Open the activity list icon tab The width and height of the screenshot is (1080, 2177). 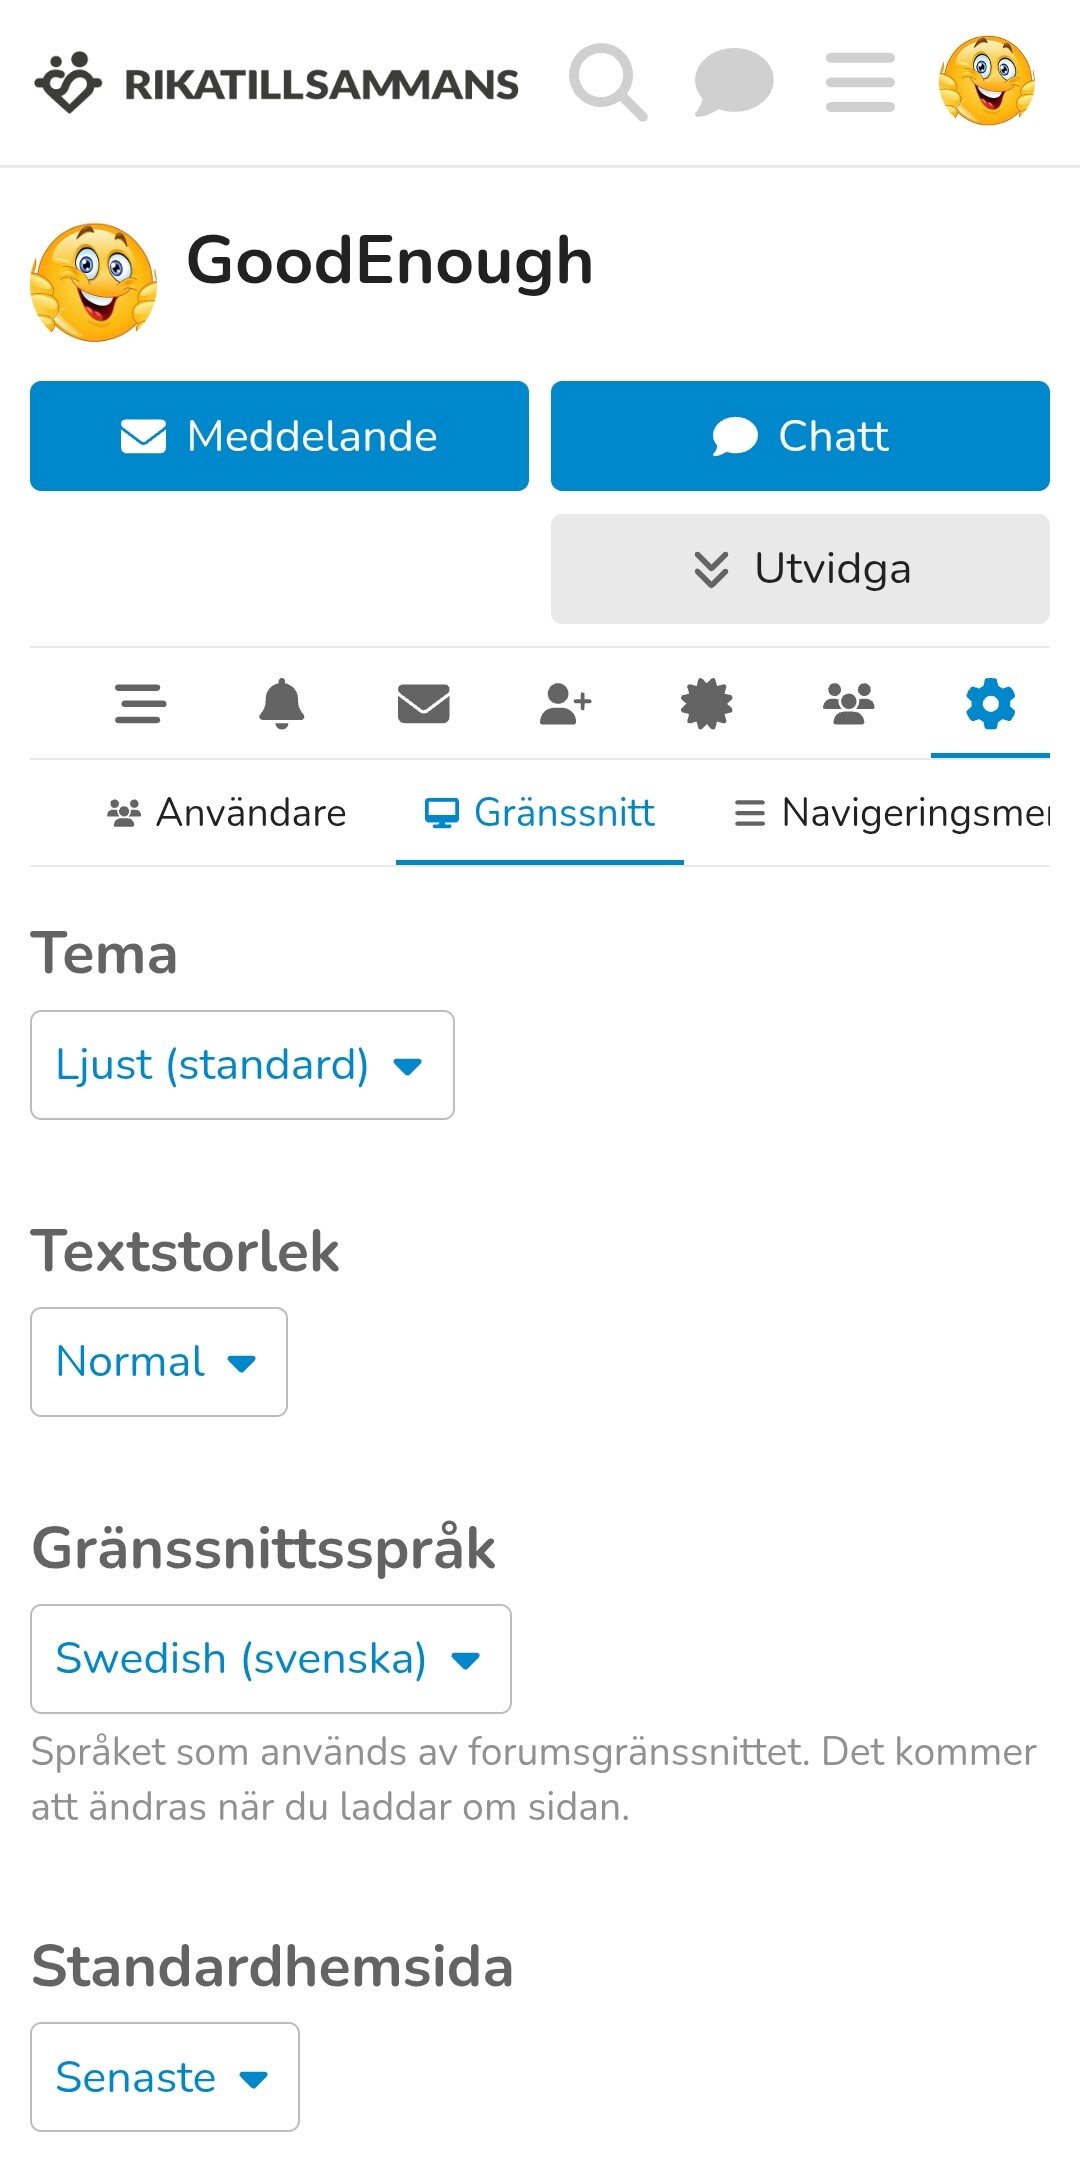[x=140, y=704]
